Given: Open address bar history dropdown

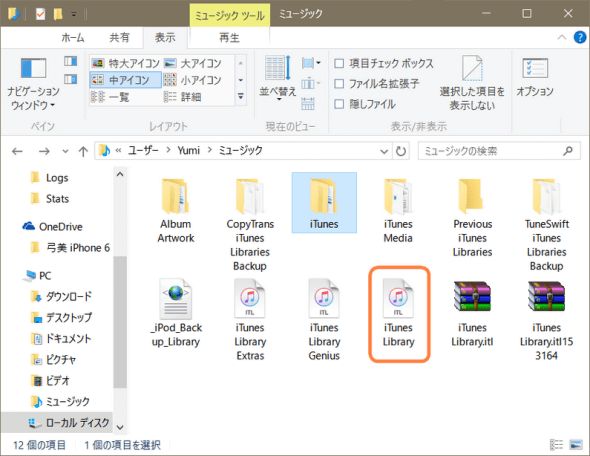Looking at the screenshot, I should click(384, 151).
